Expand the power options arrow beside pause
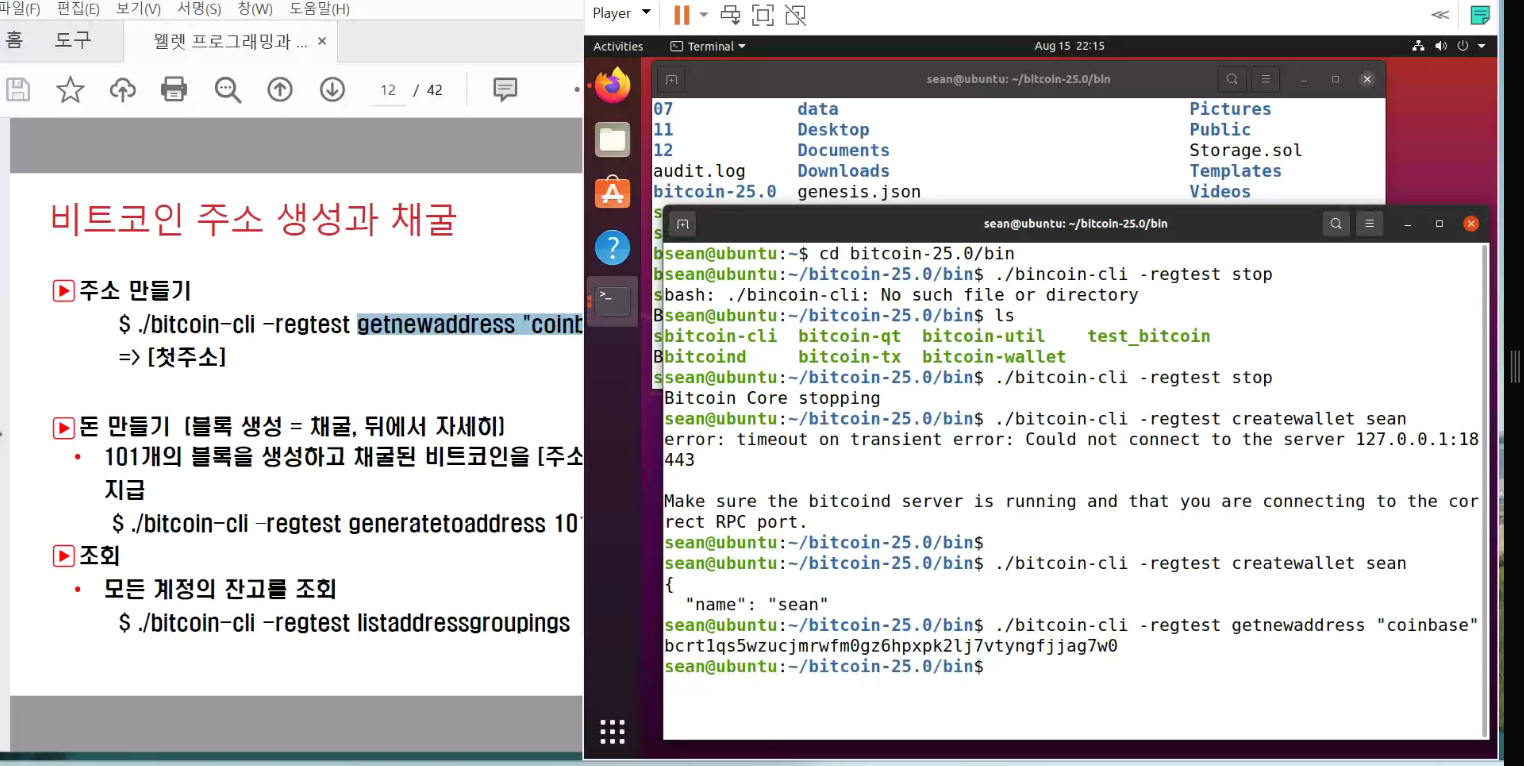Viewport: 1524px width, 766px height. [703, 15]
